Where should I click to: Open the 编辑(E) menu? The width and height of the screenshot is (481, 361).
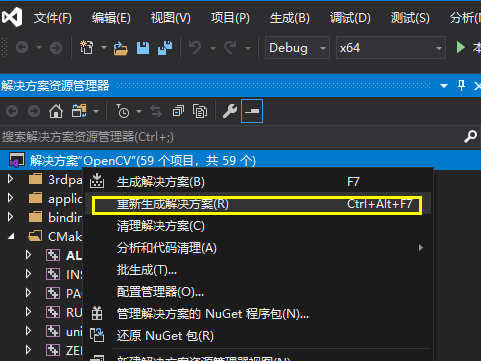111,18
